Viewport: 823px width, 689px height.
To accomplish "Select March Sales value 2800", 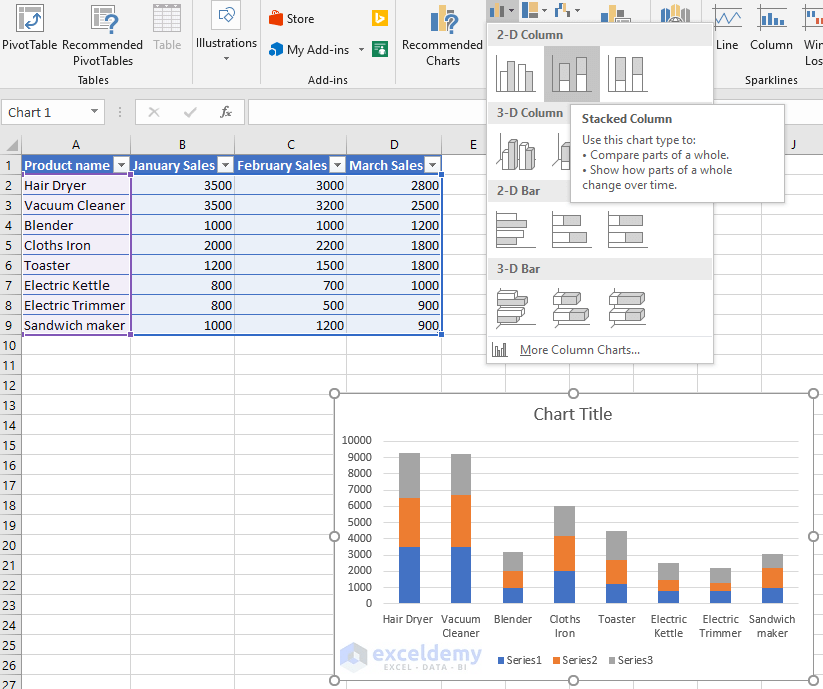I will click(394, 185).
